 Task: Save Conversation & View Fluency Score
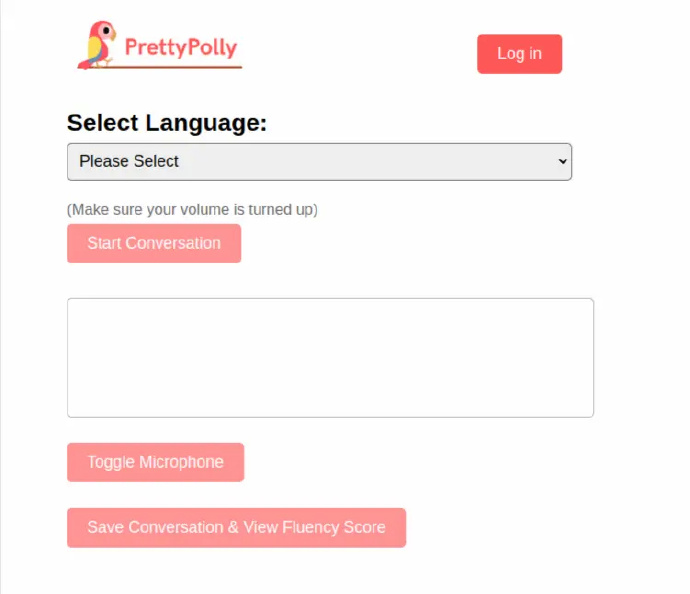tap(237, 528)
